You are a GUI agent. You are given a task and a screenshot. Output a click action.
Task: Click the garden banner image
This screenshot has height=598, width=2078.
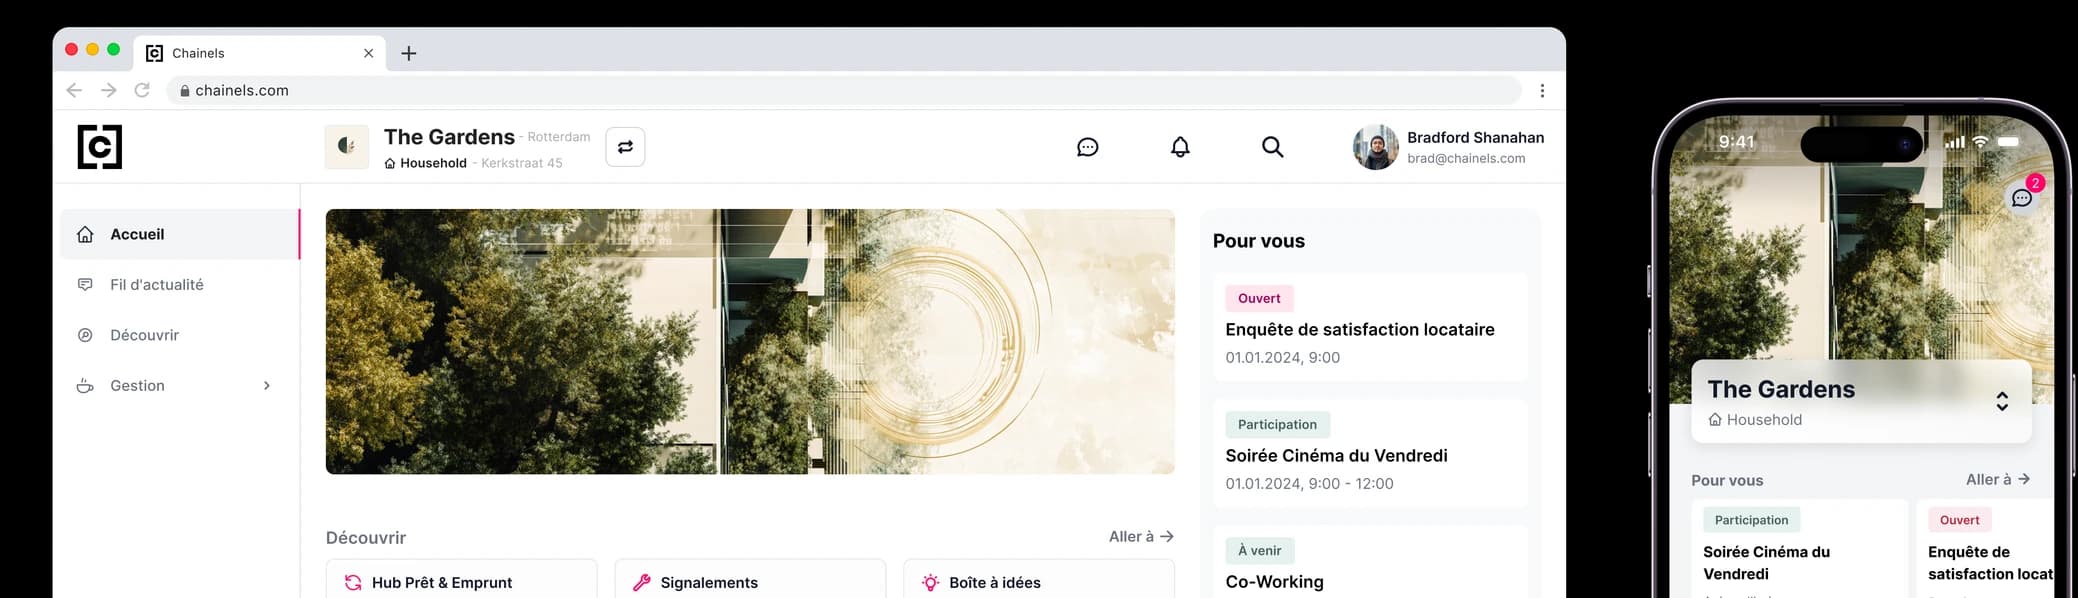750,341
